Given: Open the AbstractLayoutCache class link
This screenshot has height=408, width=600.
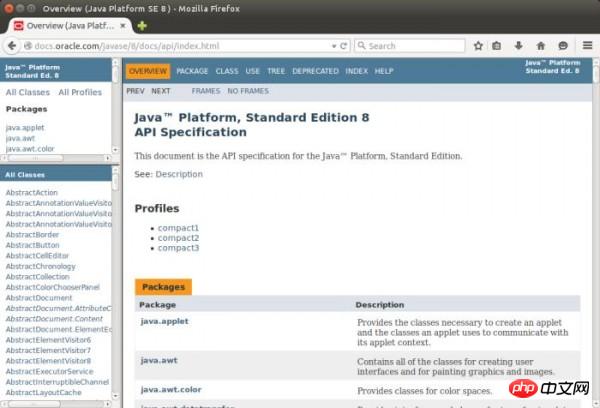Looking at the screenshot, I should (44, 392).
